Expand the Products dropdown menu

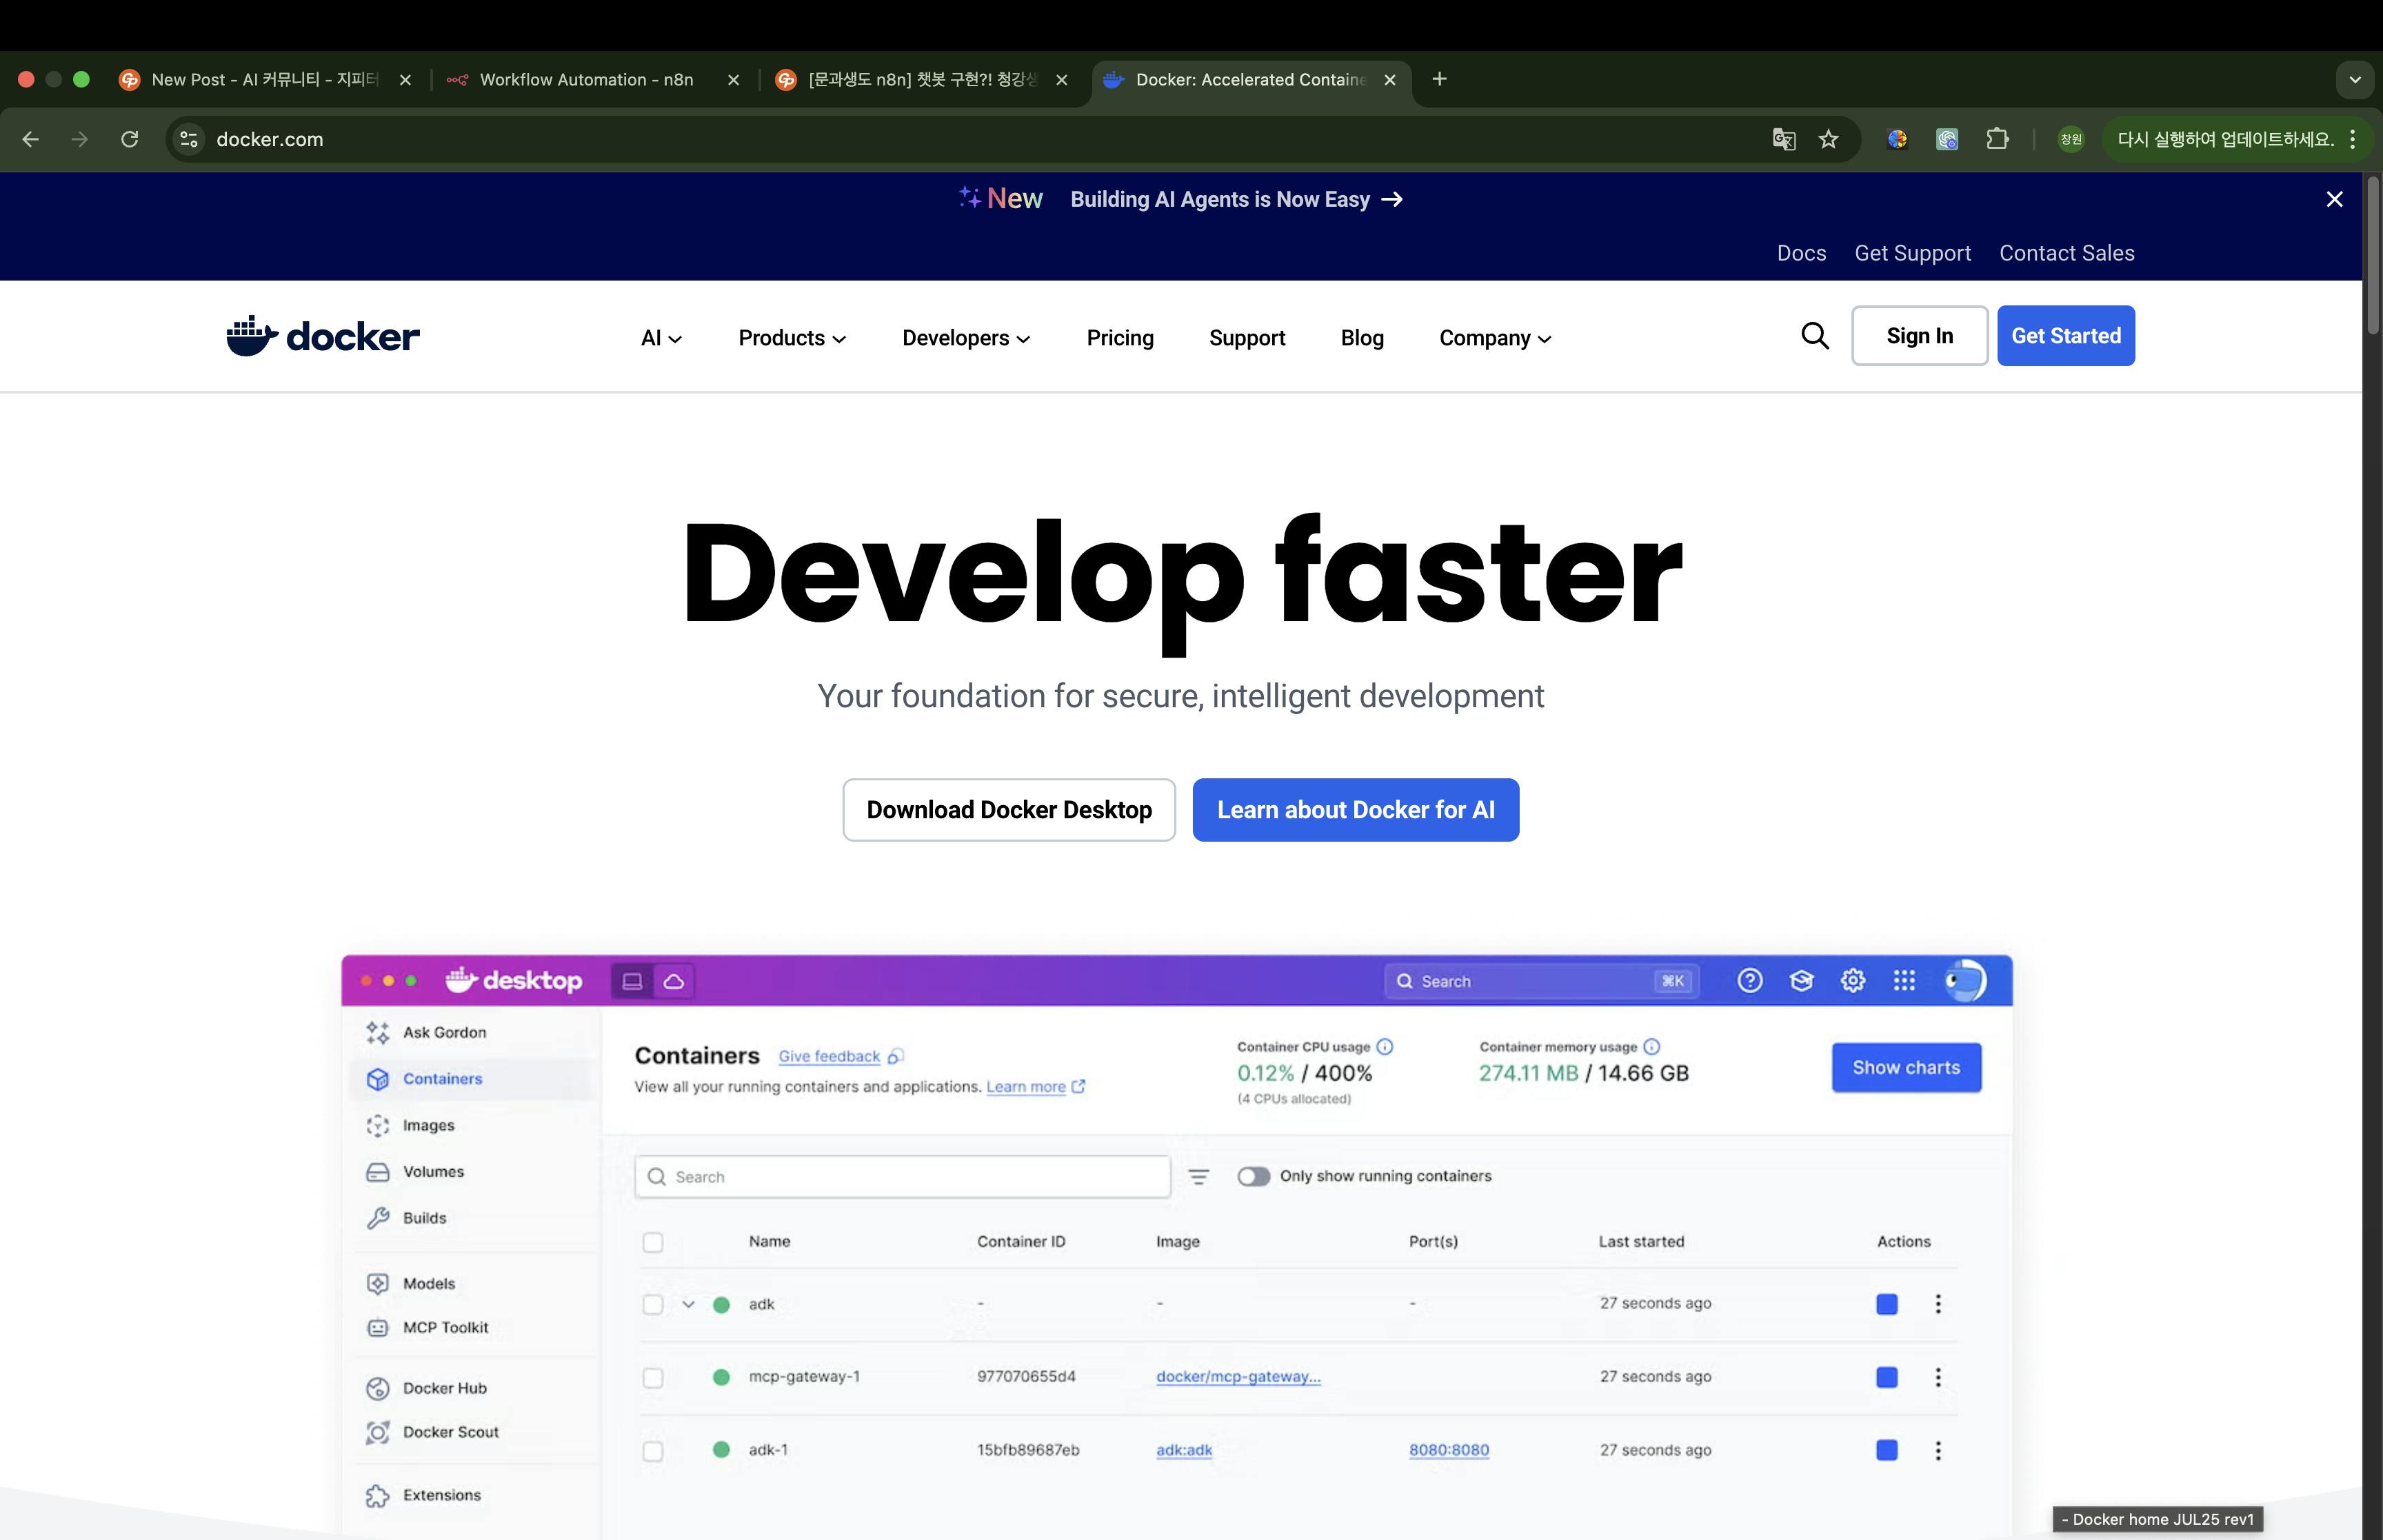coord(792,338)
